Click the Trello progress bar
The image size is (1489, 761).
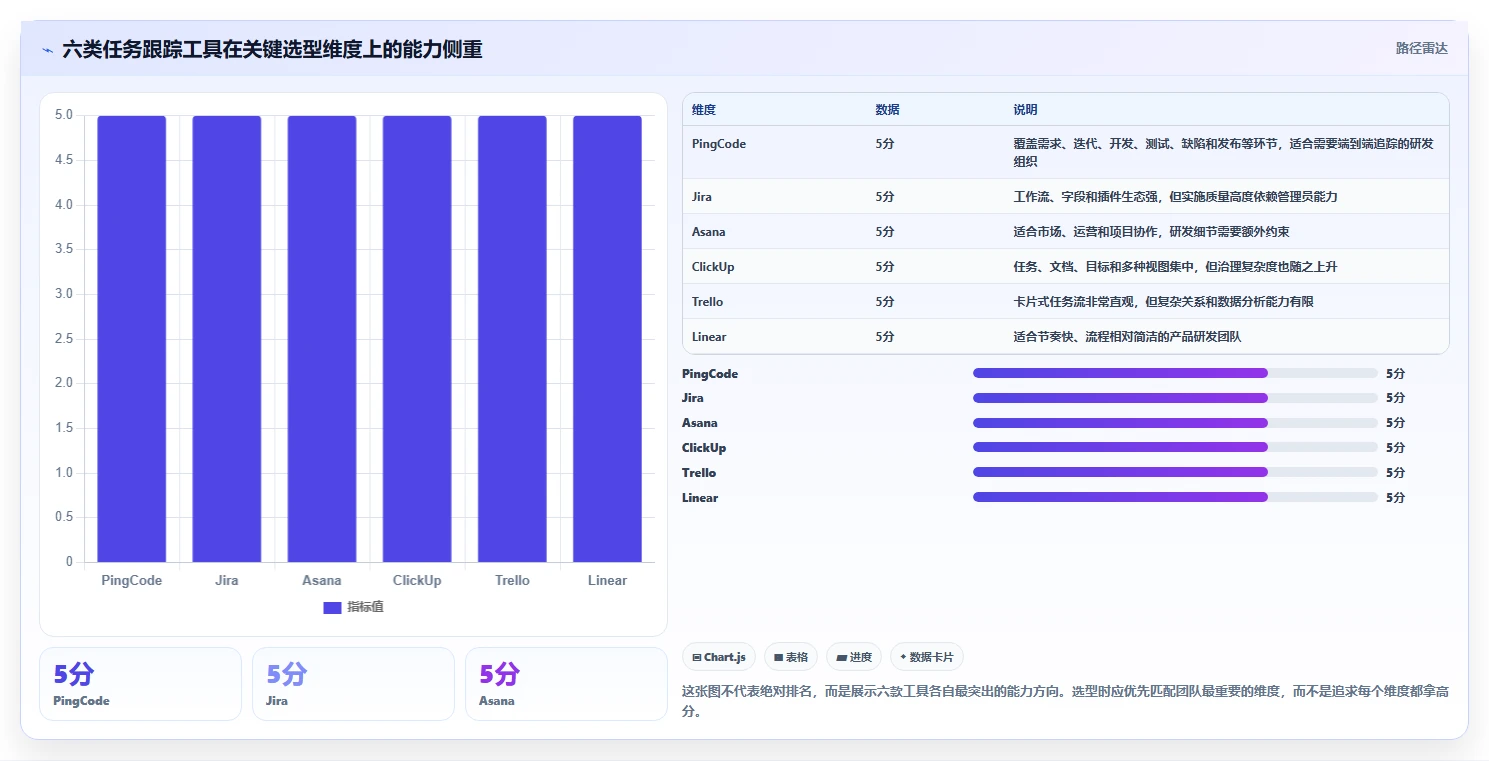coord(1175,472)
